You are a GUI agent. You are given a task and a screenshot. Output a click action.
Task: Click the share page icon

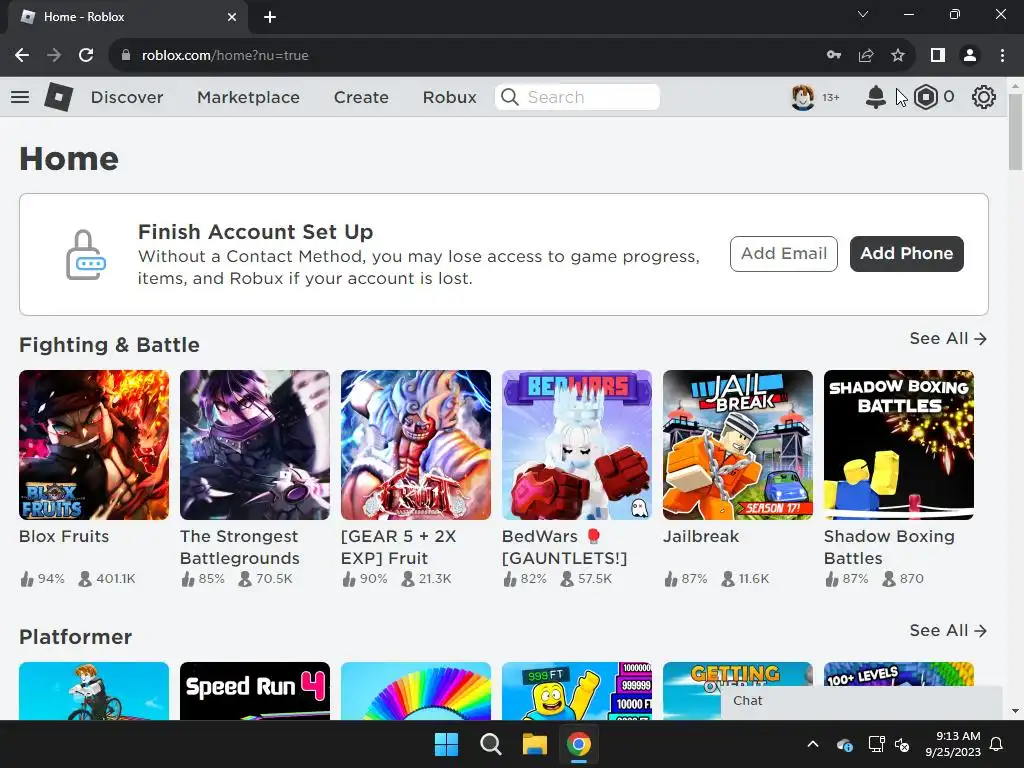[866, 56]
